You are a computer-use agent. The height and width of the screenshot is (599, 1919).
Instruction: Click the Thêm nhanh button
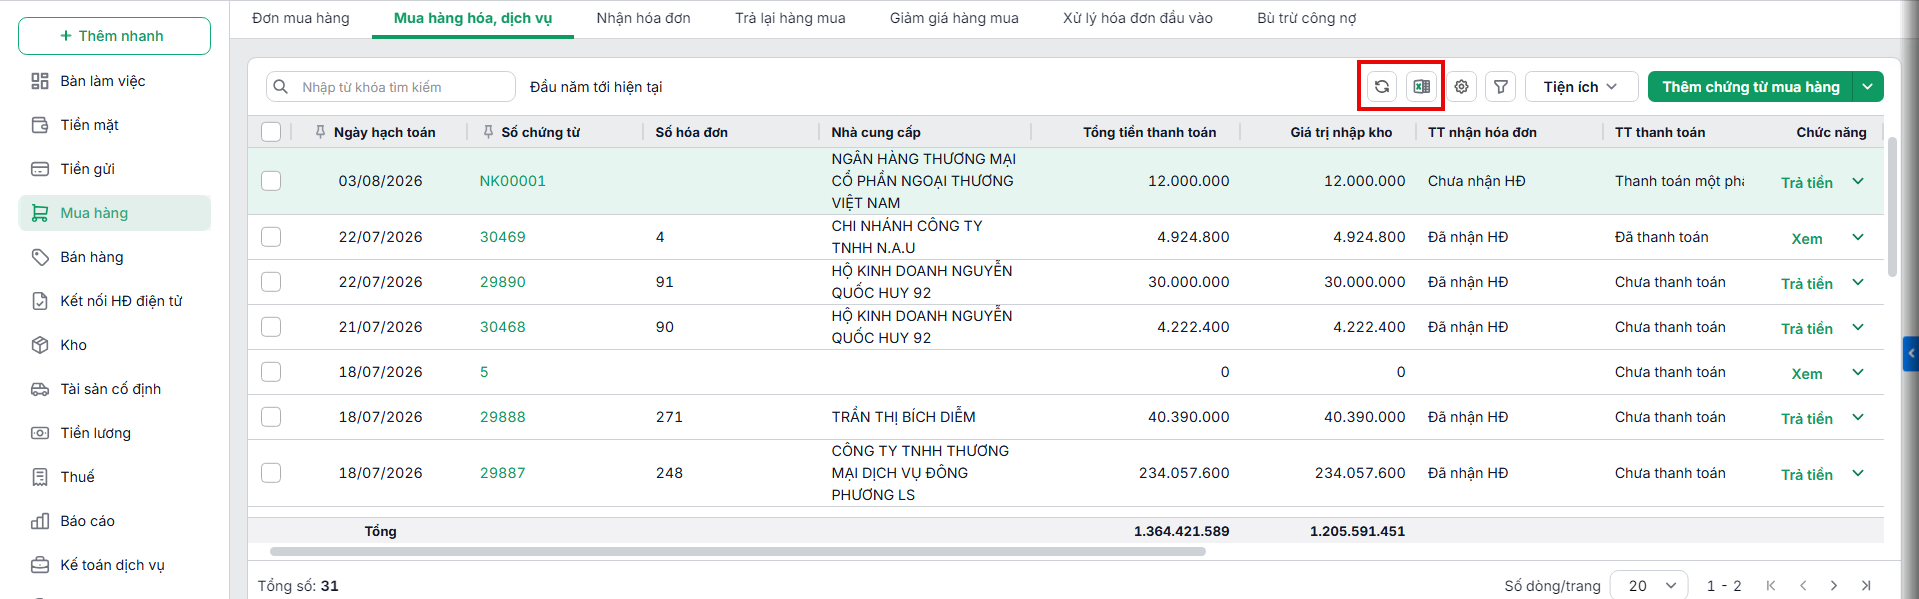pyautogui.click(x=114, y=36)
